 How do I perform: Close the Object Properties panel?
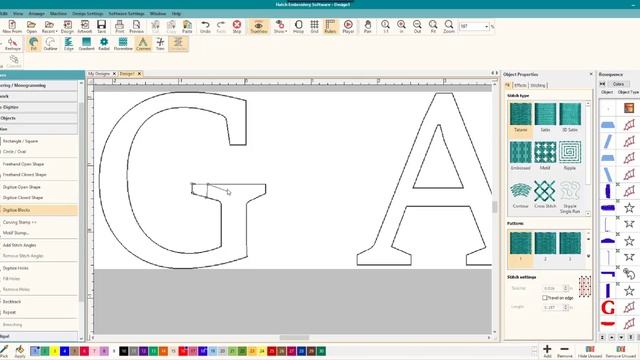pyautogui.click(x=591, y=74)
